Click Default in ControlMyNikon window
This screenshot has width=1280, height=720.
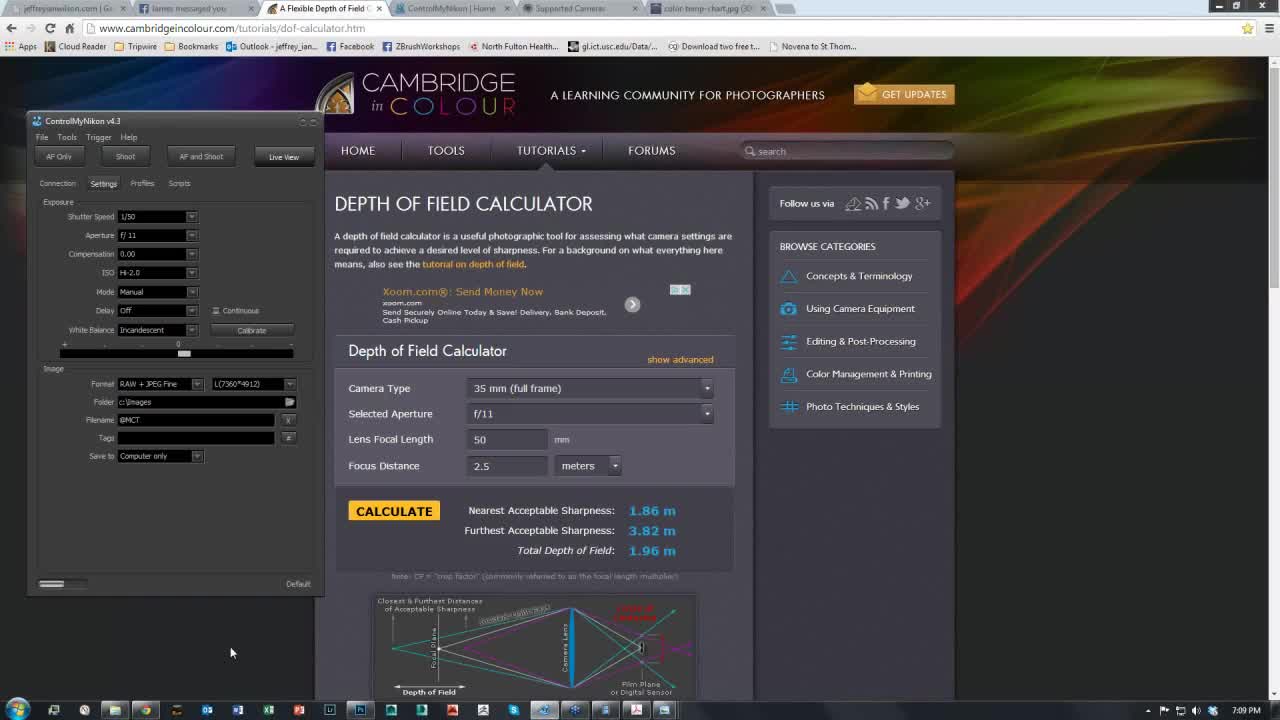298,584
